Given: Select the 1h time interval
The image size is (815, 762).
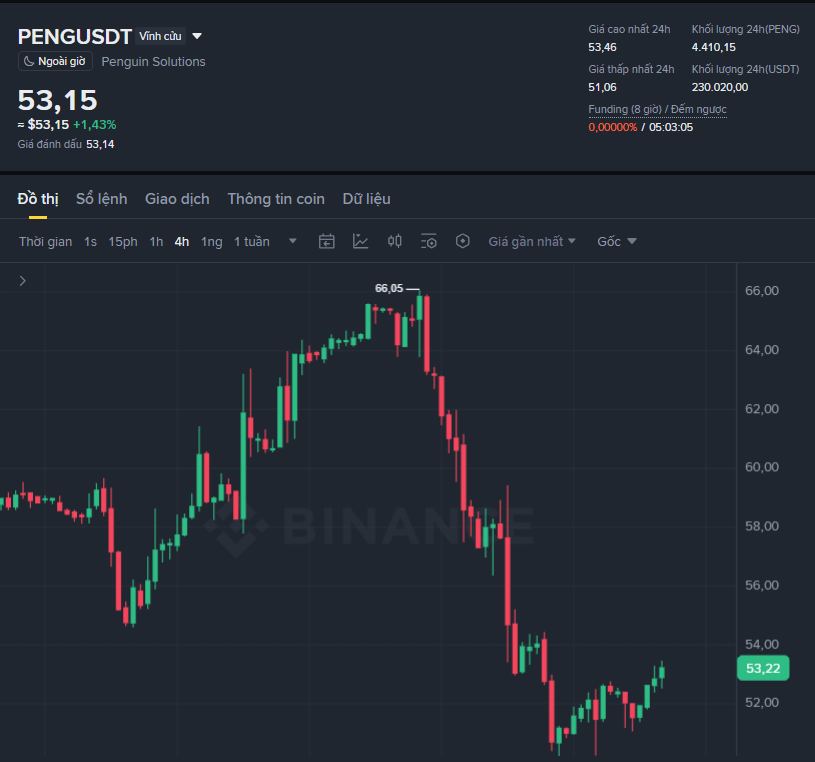Looking at the screenshot, I should [x=156, y=242].
